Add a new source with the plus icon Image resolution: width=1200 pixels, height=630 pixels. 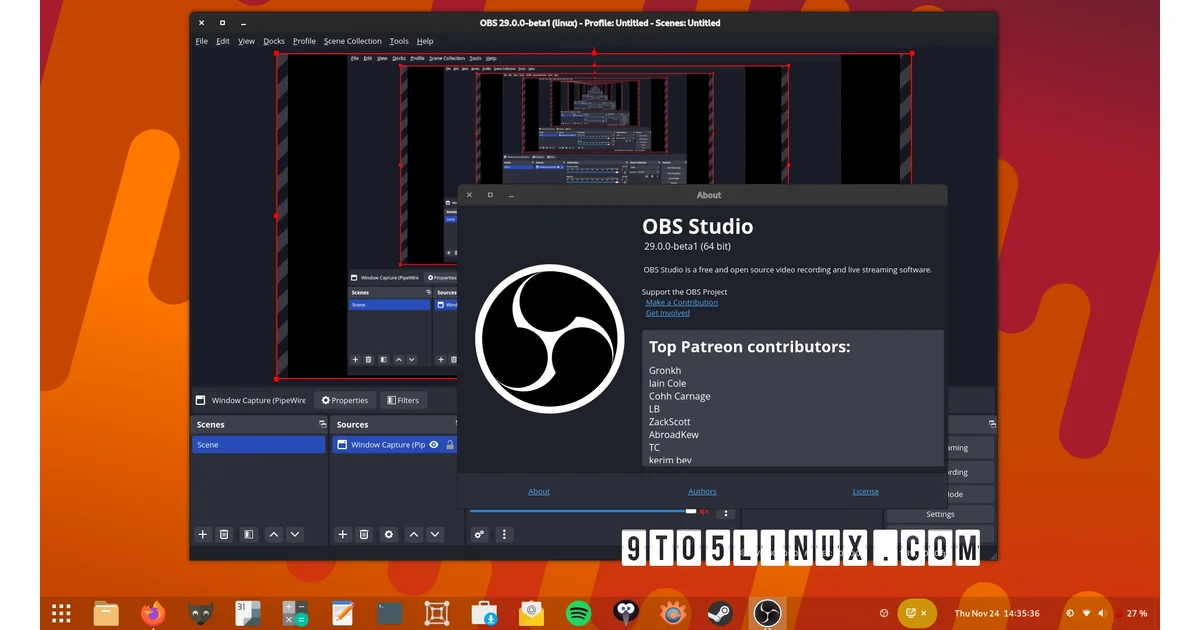point(342,534)
